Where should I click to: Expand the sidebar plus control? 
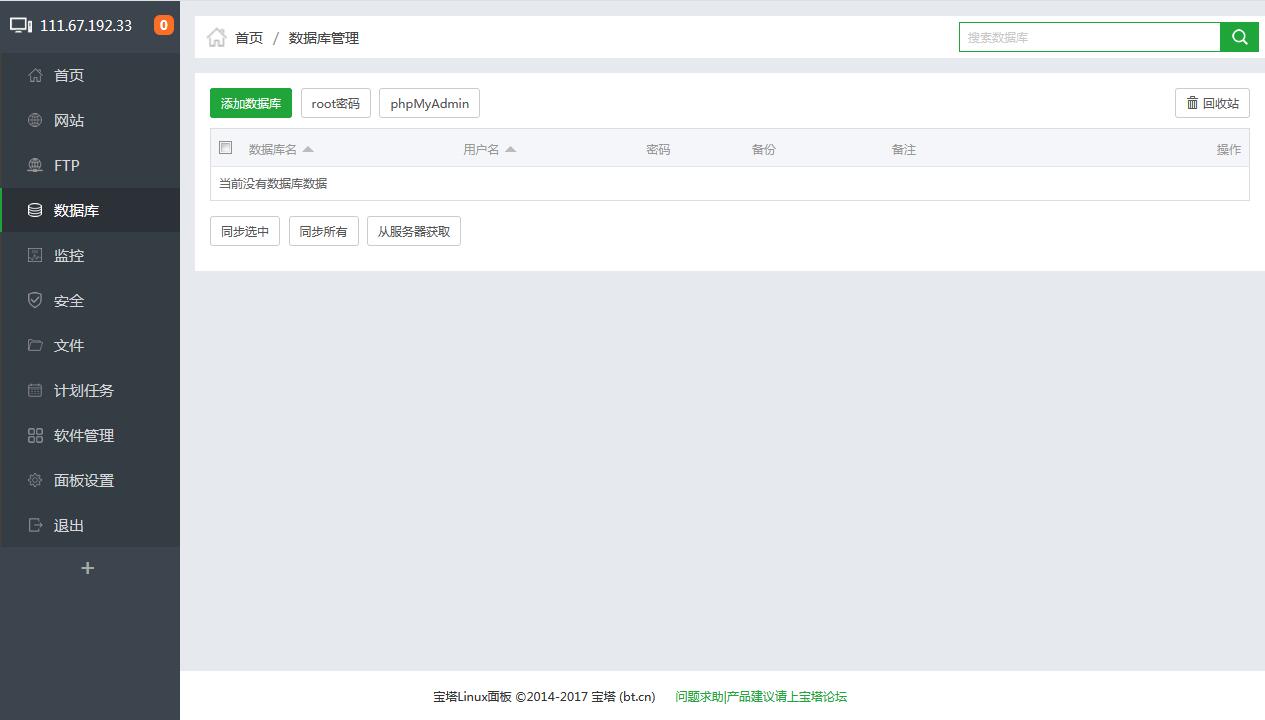tap(87, 567)
